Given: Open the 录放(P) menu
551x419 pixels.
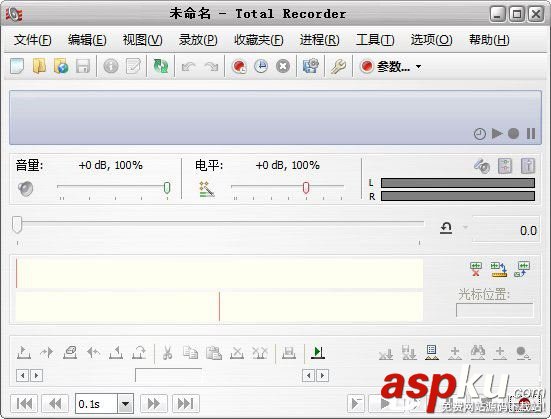Looking at the screenshot, I should (198, 40).
